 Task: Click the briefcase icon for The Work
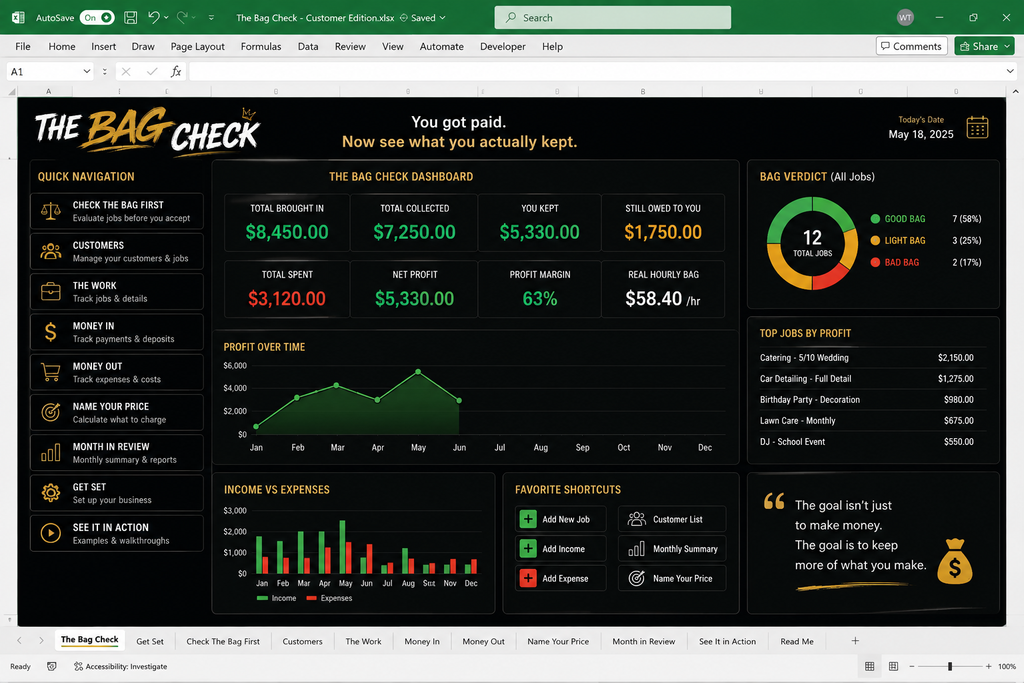[x=50, y=291]
